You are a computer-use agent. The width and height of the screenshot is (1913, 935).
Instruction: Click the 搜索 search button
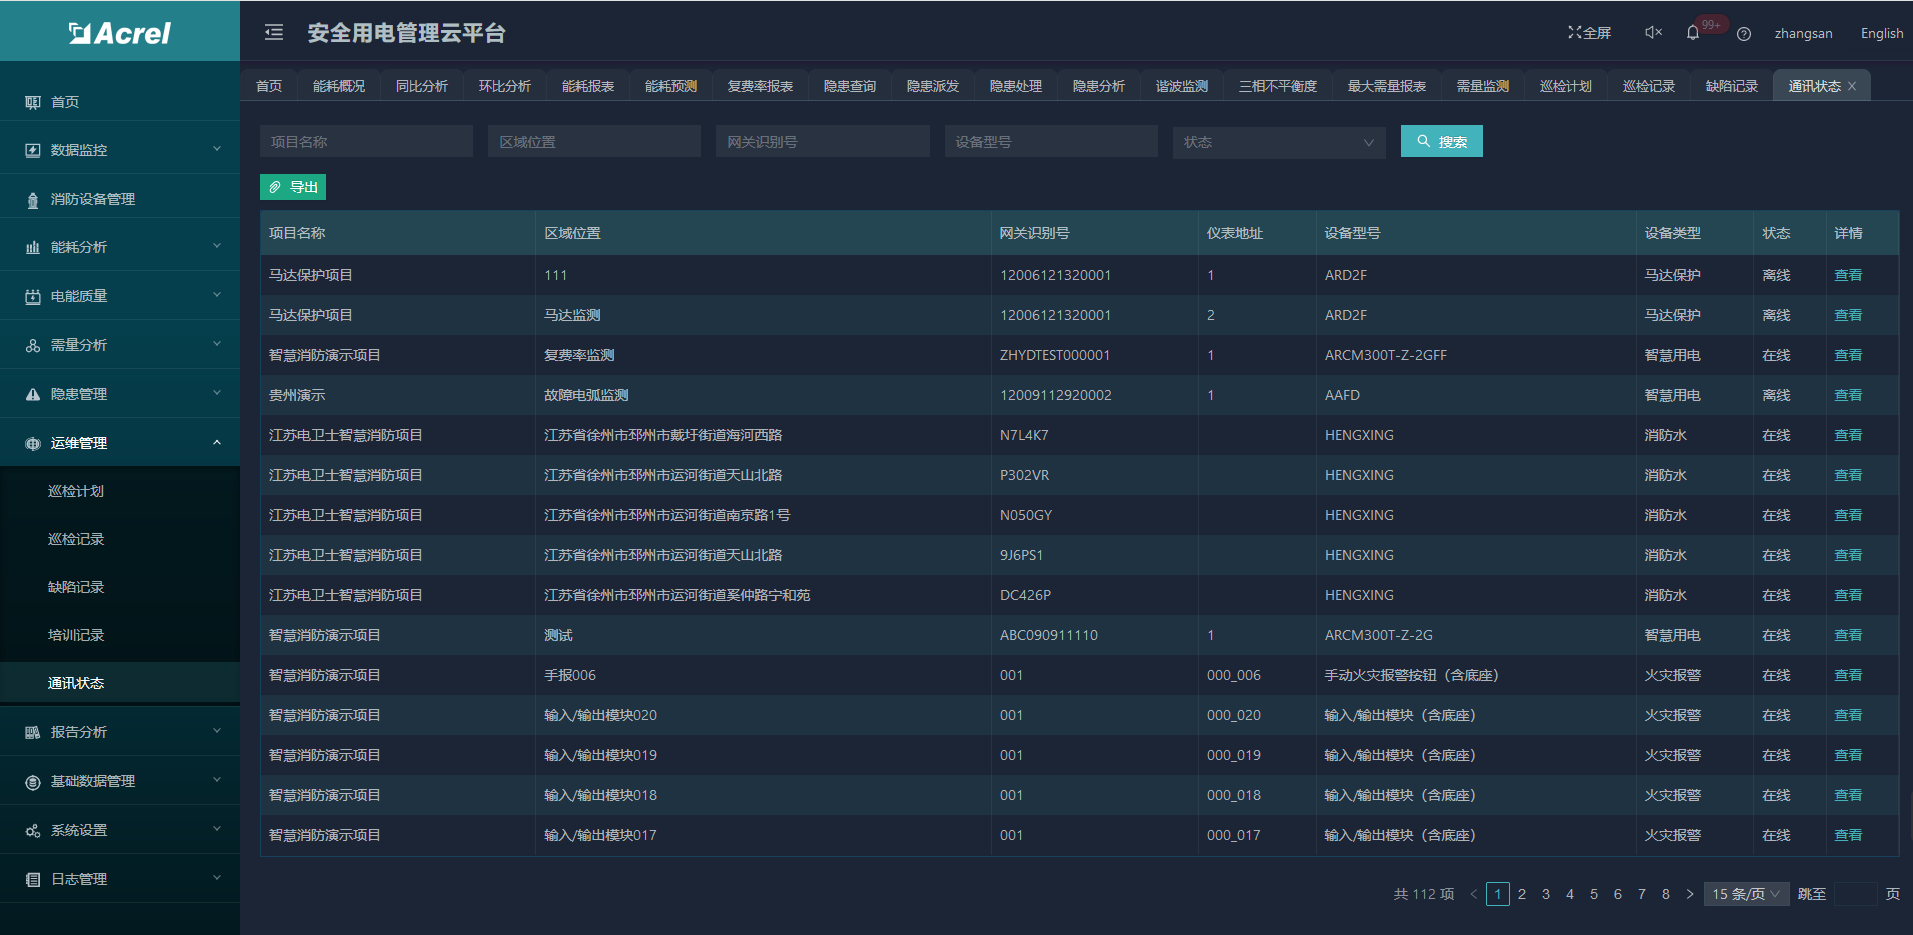1441,142
